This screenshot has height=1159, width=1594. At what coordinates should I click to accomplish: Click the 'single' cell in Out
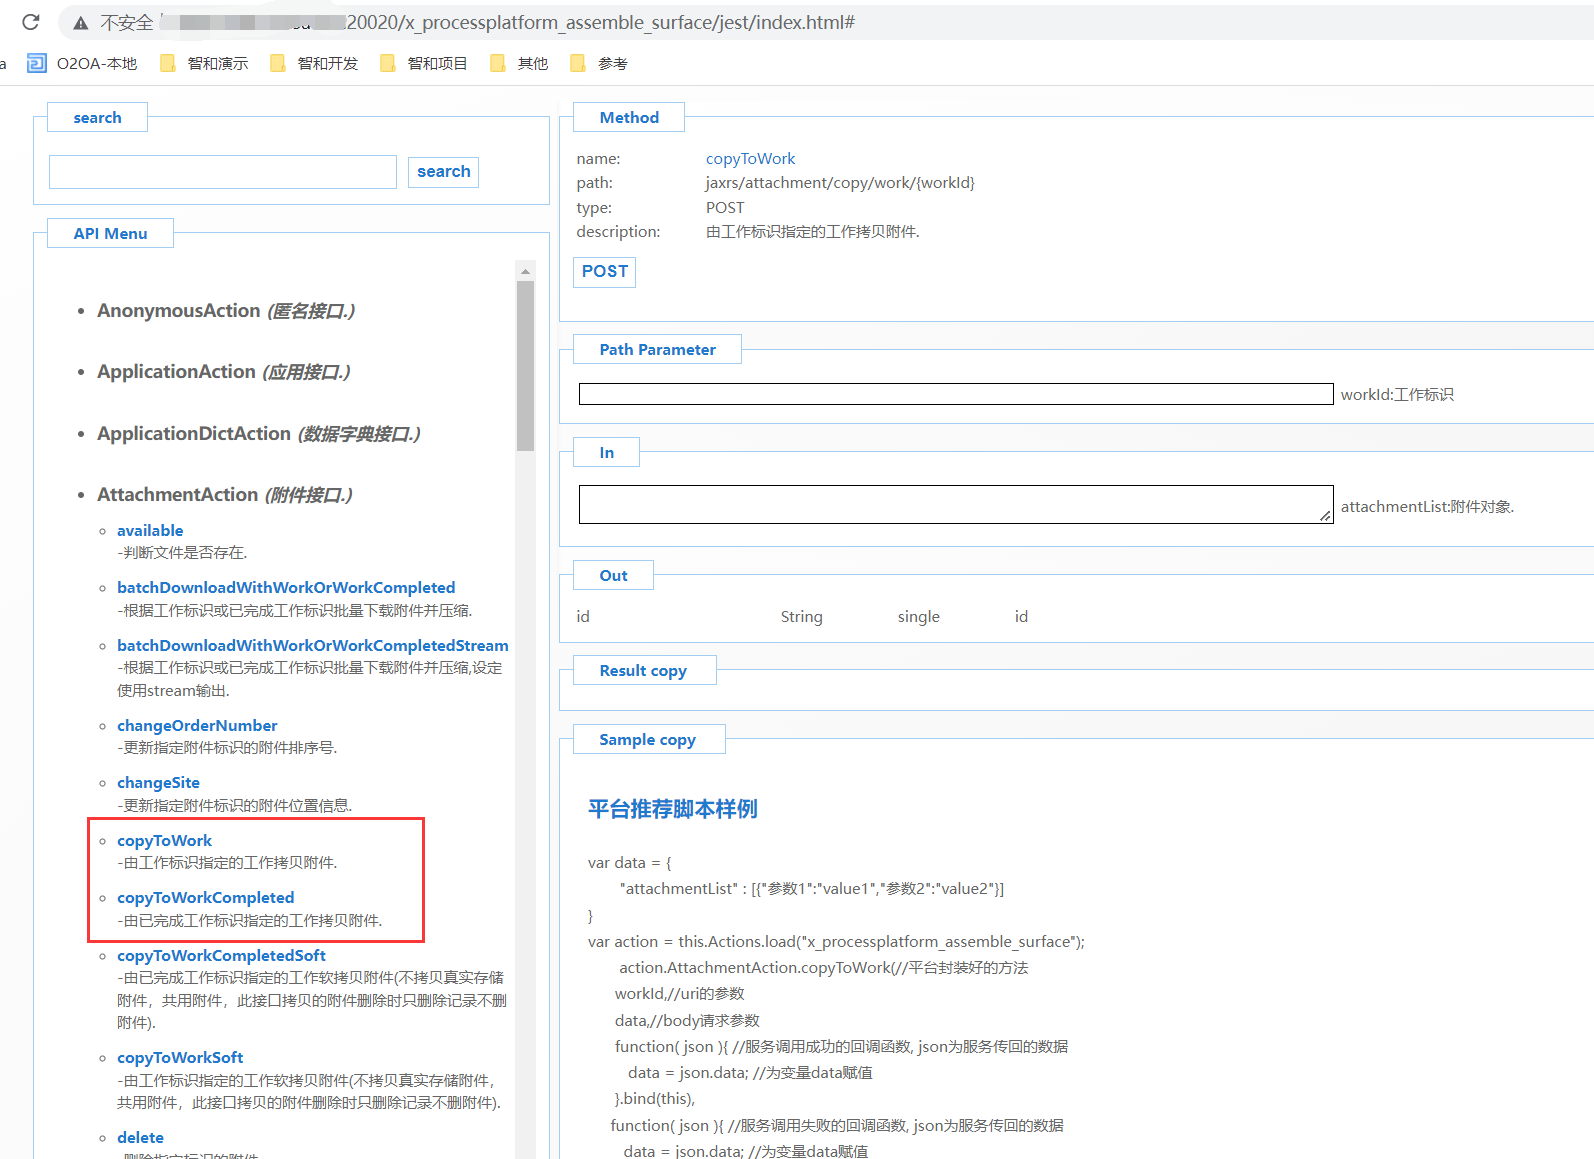[919, 617]
